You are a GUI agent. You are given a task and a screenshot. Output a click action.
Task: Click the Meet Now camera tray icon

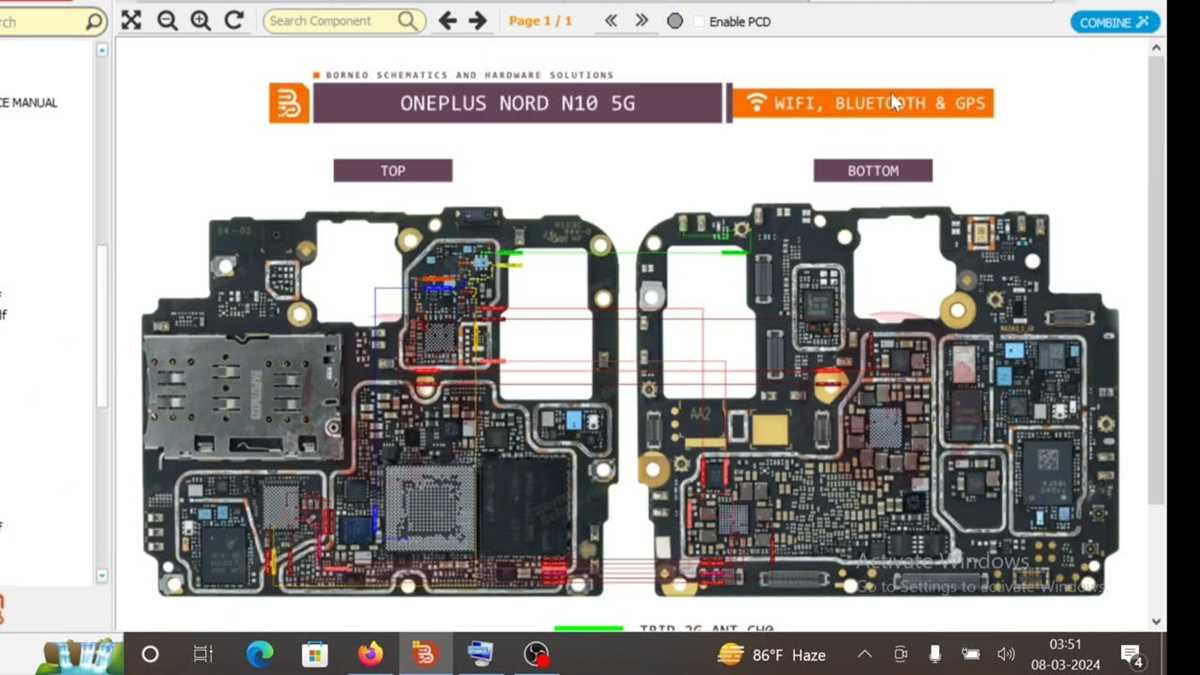pyautogui.click(x=901, y=655)
